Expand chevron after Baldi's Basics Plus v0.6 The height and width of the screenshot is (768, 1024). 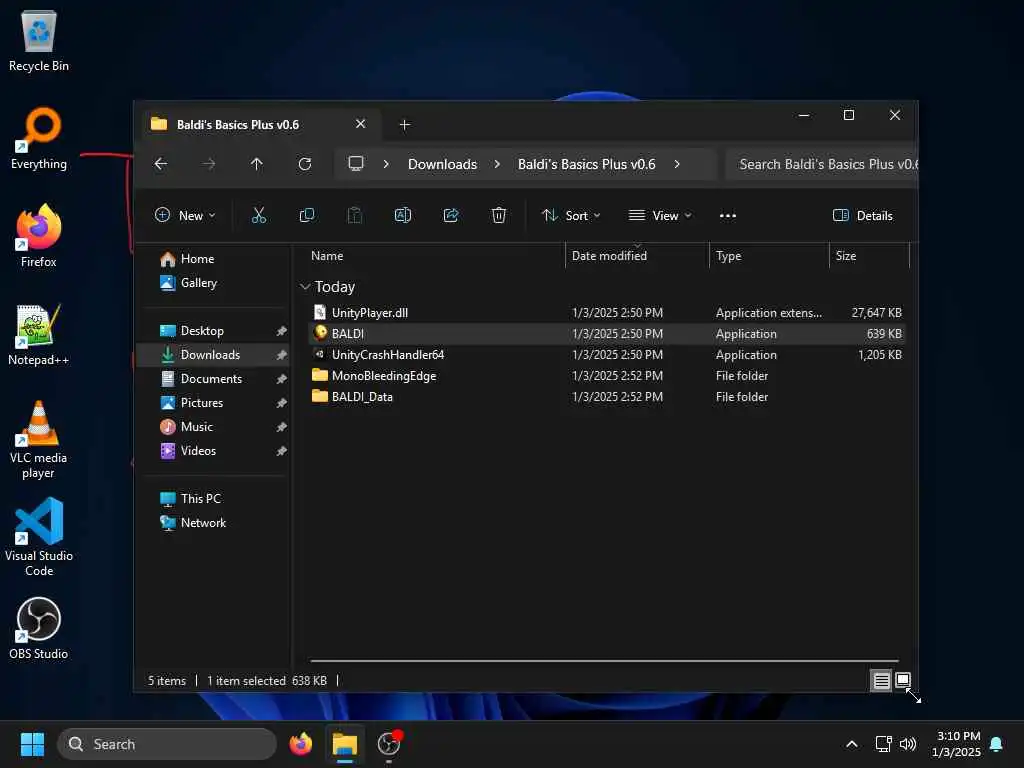[677, 164]
